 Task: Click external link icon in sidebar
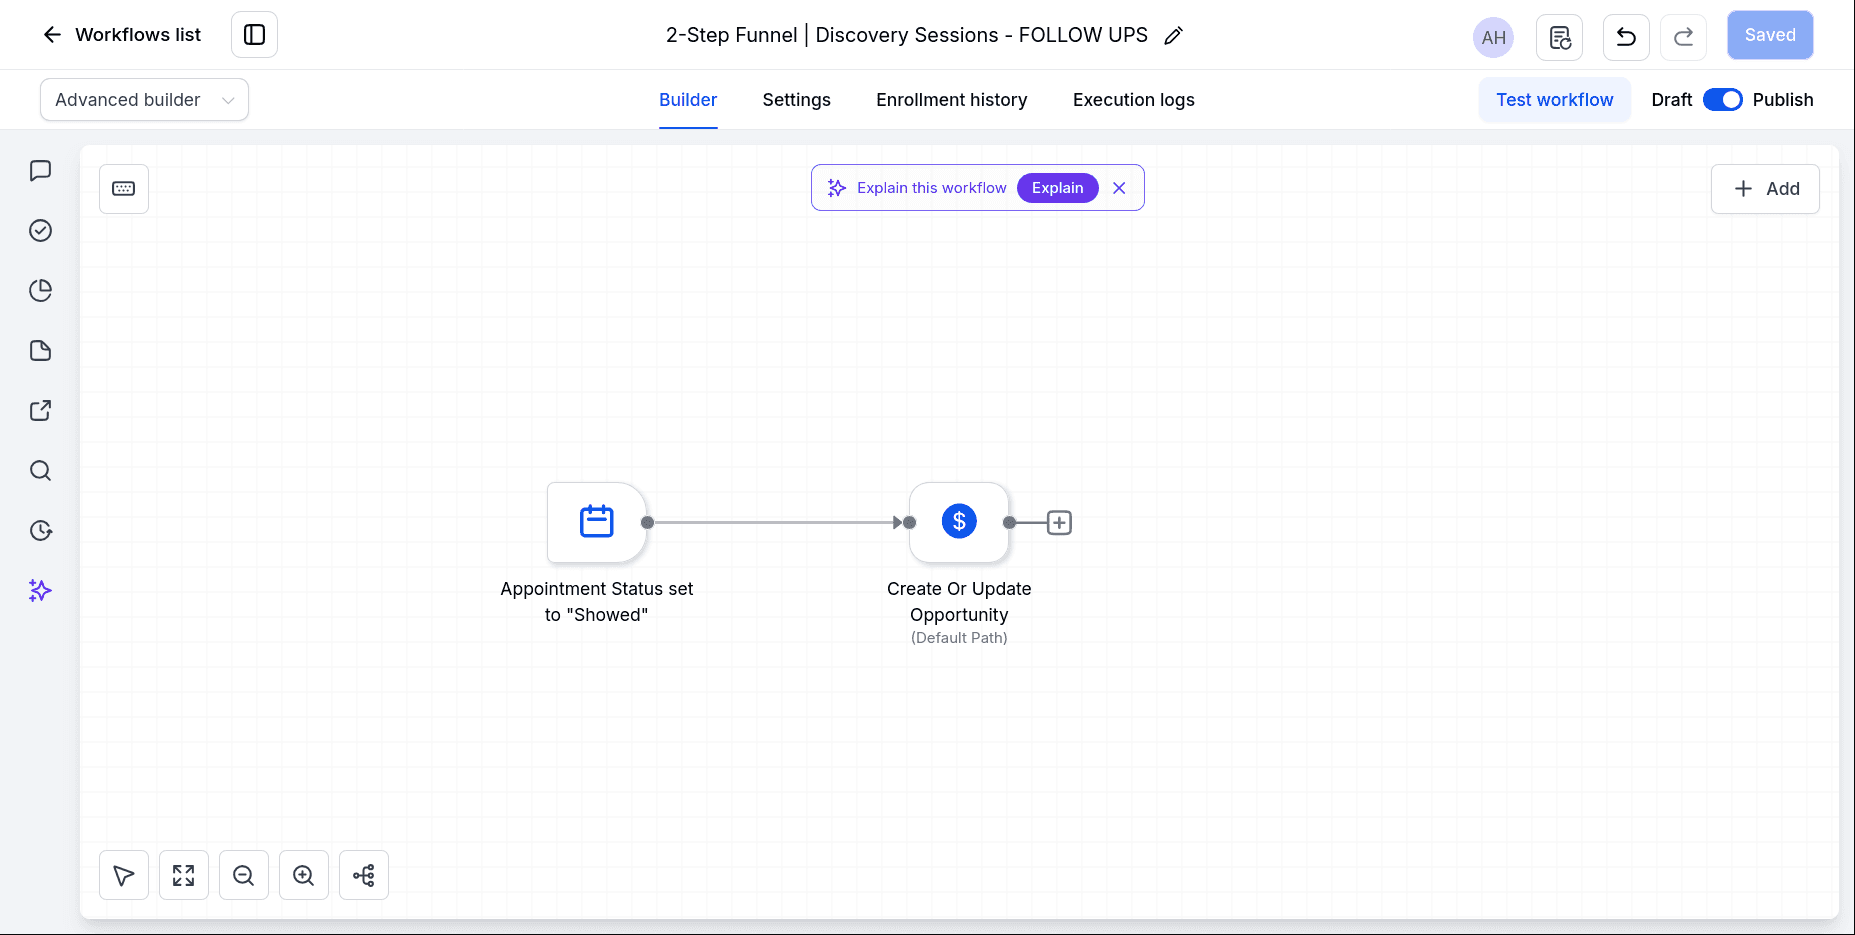coord(40,411)
